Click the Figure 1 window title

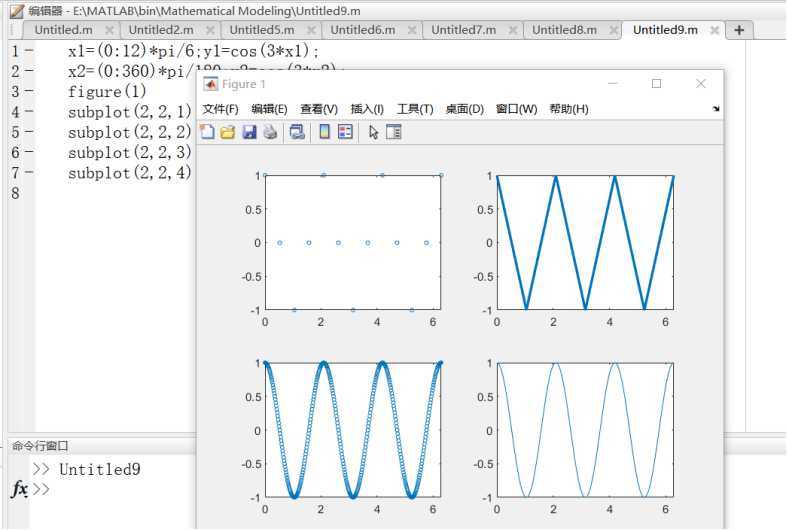pyautogui.click(x=243, y=84)
